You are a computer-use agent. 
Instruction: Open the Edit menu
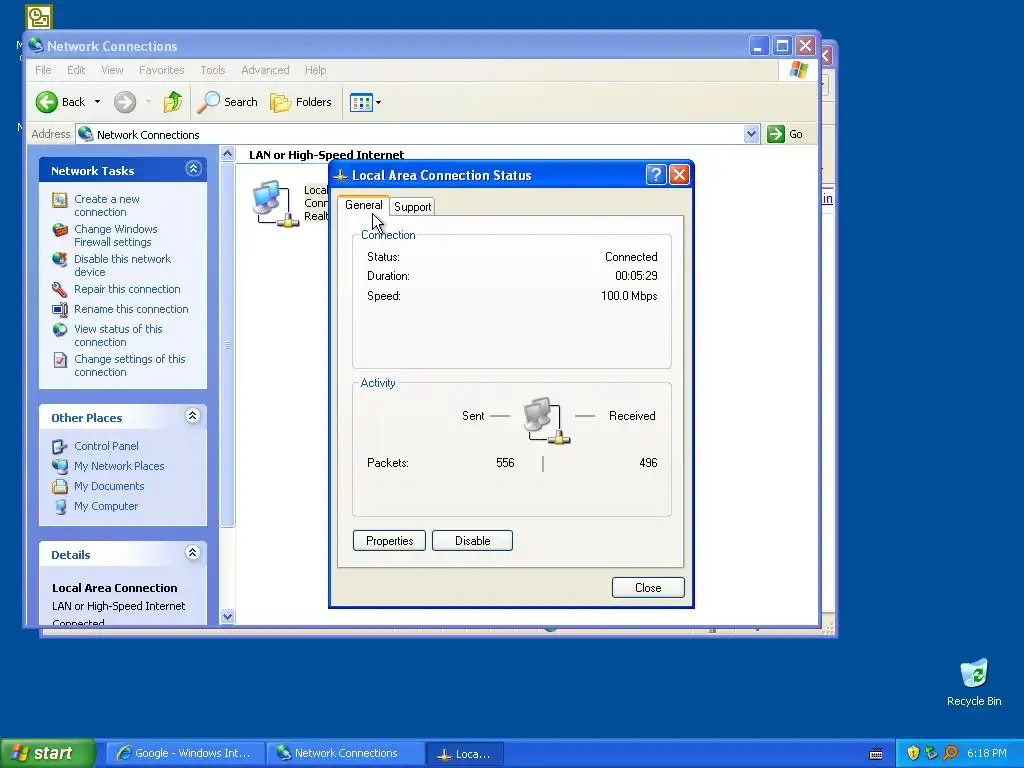pos(76,70)
